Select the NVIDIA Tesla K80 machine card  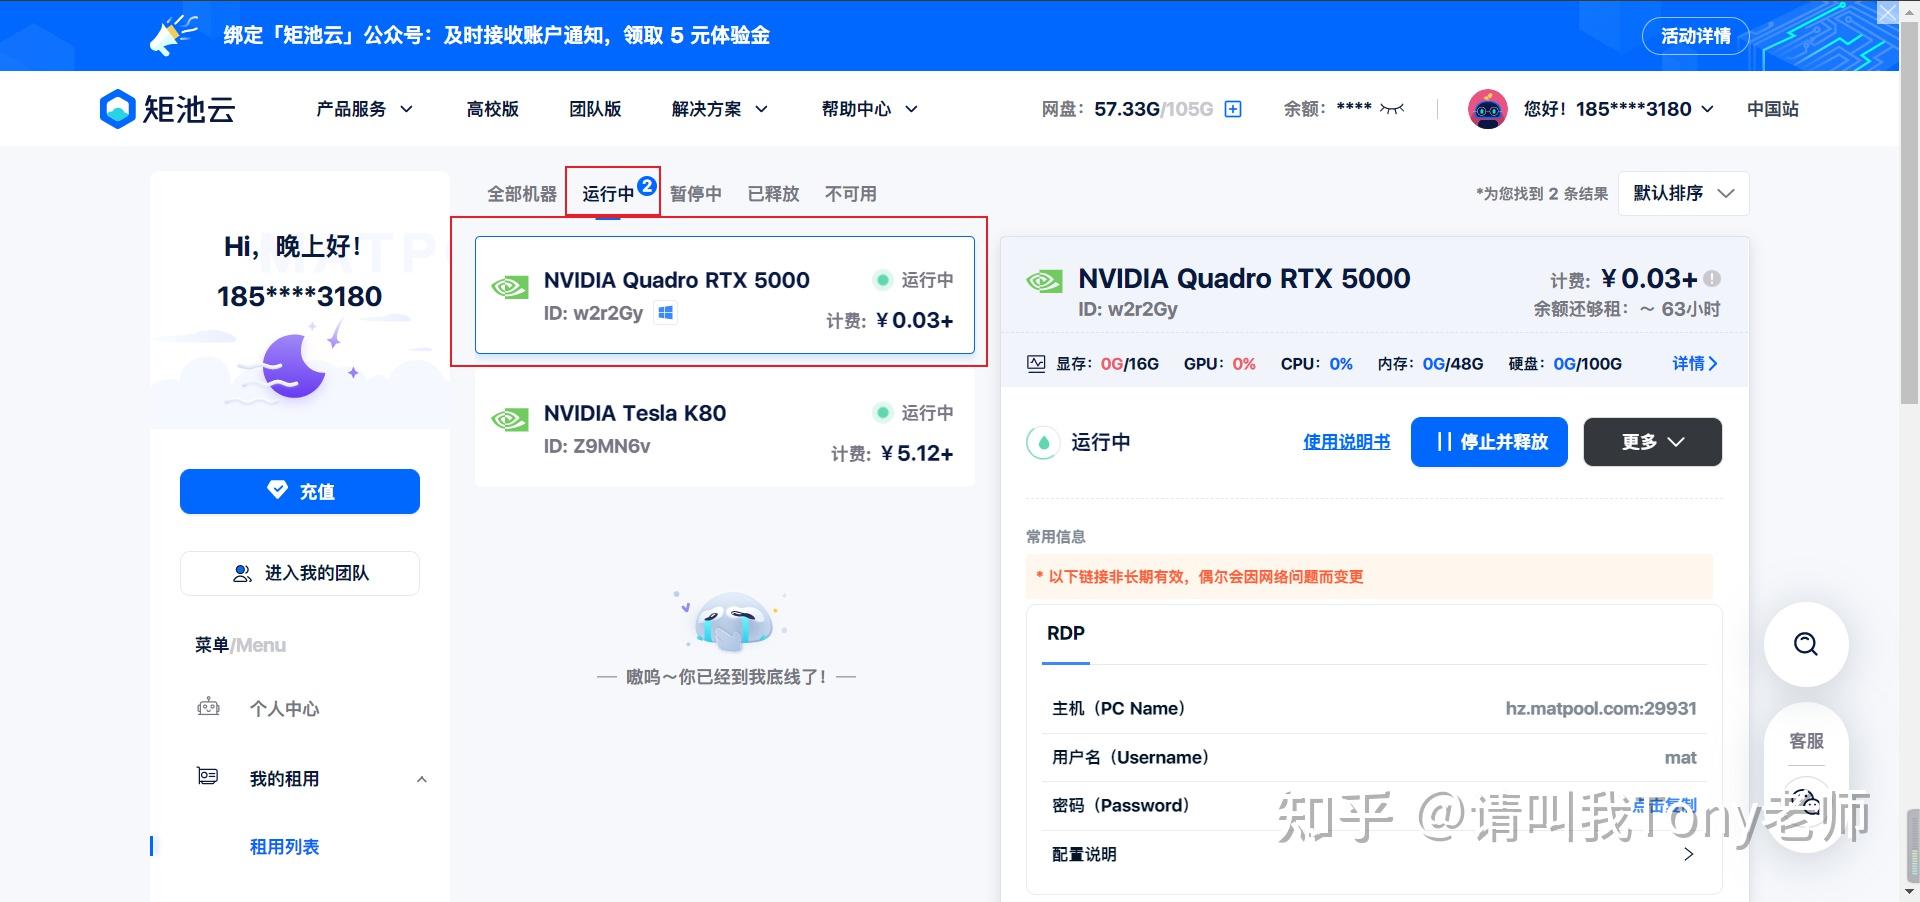(x=725, y=429)
